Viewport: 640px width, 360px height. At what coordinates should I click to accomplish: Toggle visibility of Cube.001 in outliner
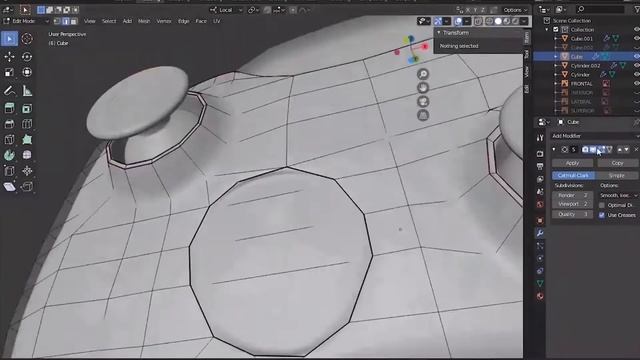click(x=636, y=38)
